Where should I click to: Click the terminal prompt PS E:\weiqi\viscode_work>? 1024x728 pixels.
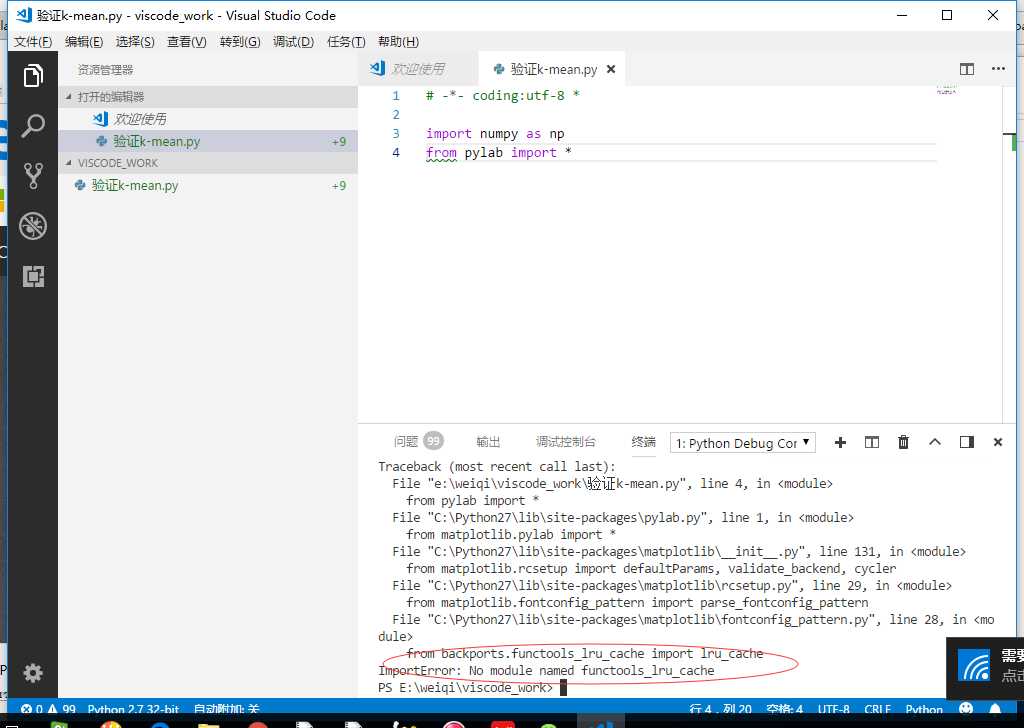pyautogui.click(x=466, y=688)
